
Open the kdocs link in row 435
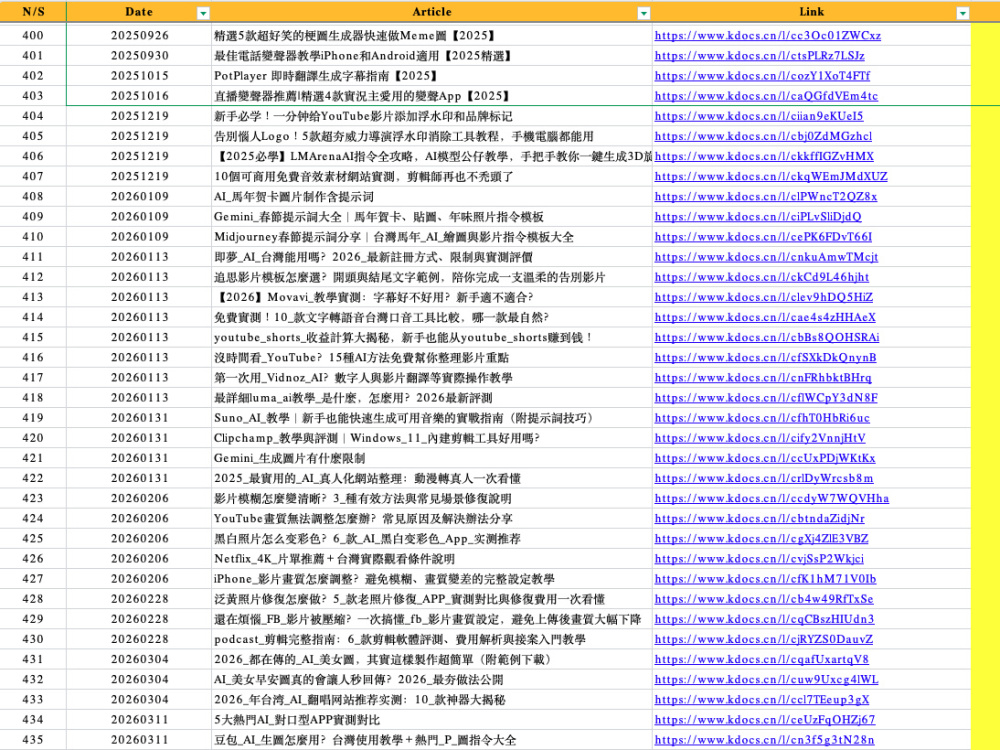pyautogui.click(x=764, y=740)
